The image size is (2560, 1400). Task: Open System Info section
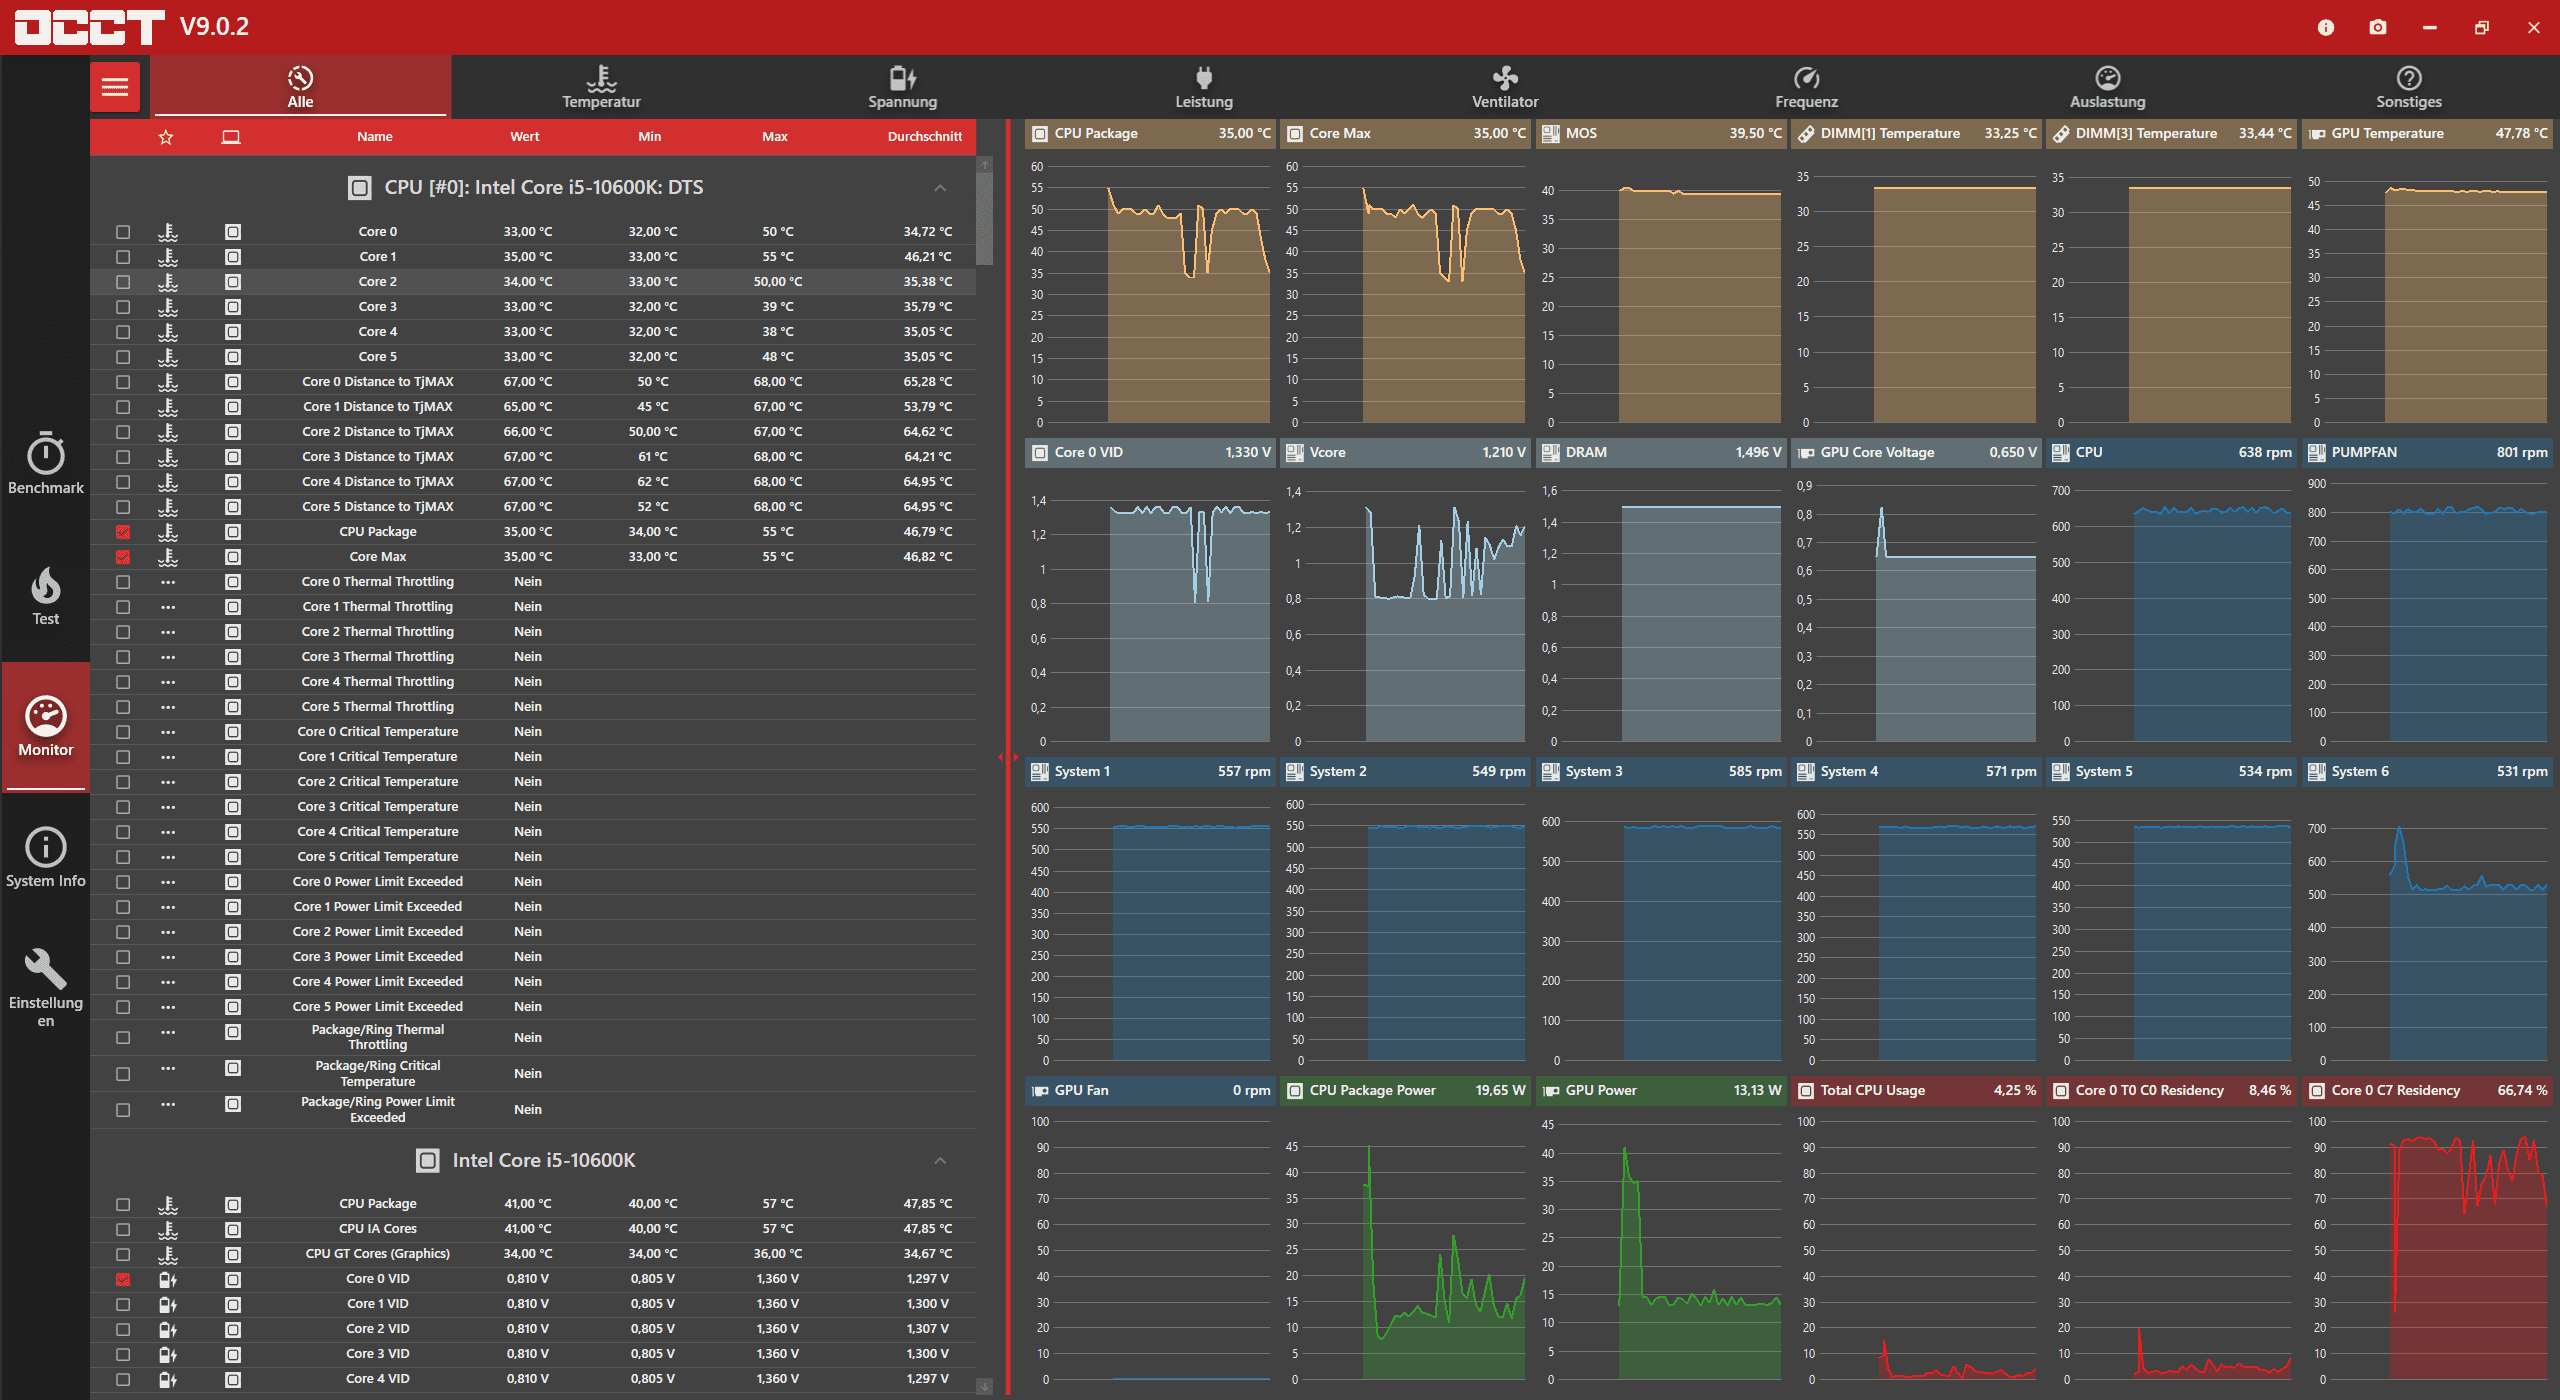click(46, 857)
